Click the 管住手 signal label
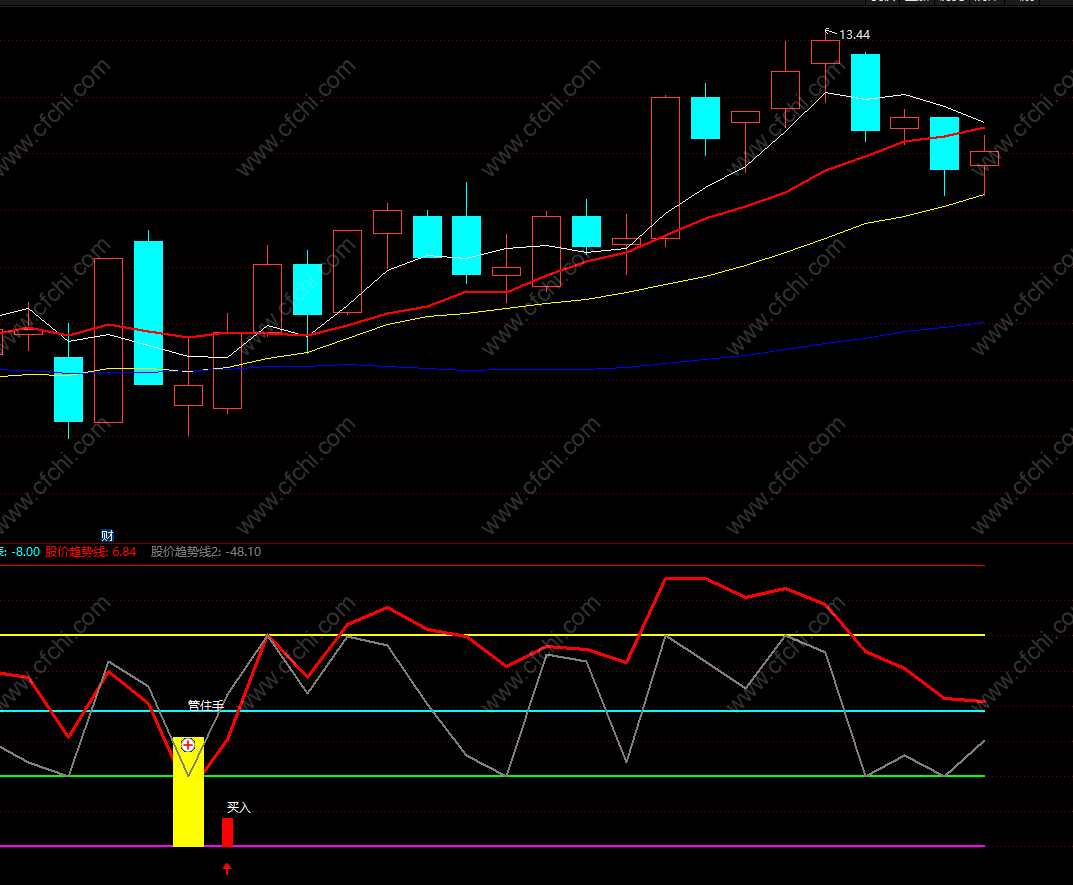The width and height of the screenshot is (1073, 885). 206,705
